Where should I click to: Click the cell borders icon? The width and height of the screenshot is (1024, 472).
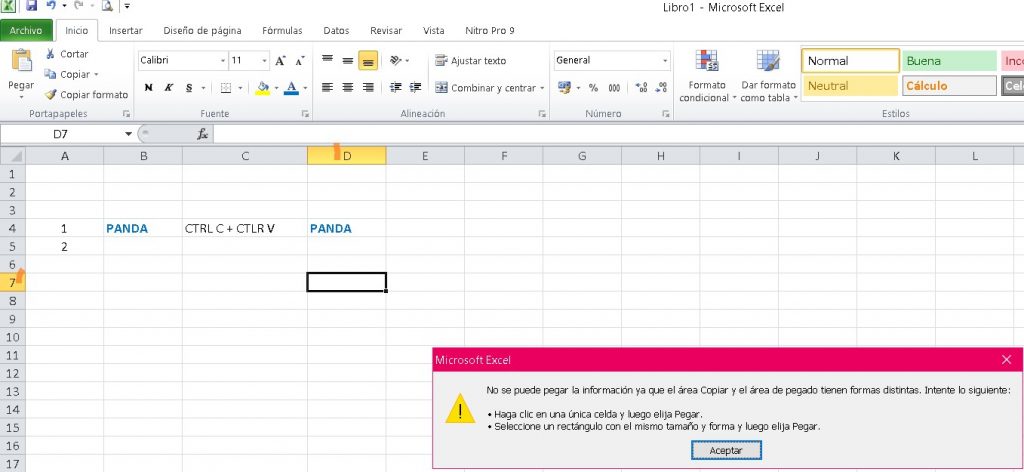pyautogui.click(x=226, y=87)
